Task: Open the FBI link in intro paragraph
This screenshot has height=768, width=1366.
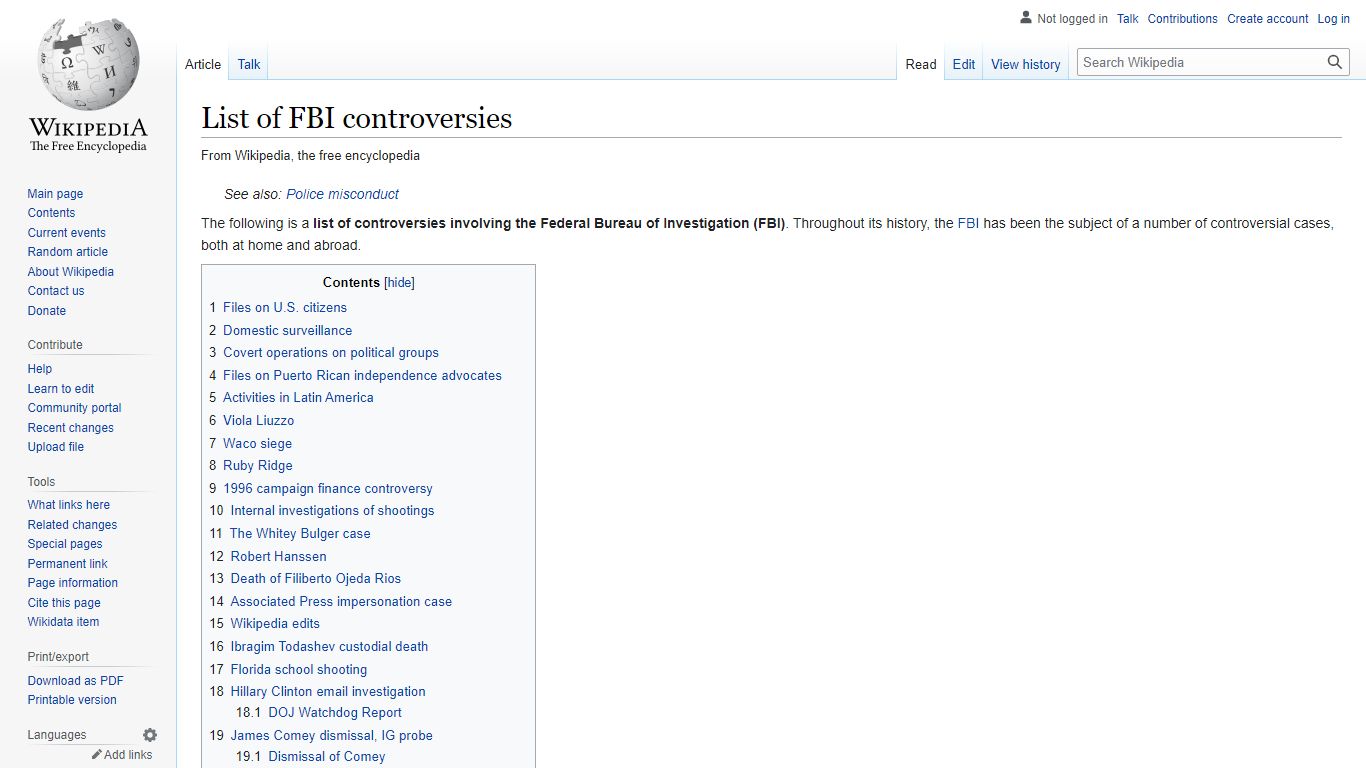Action: tap(968, 223)
